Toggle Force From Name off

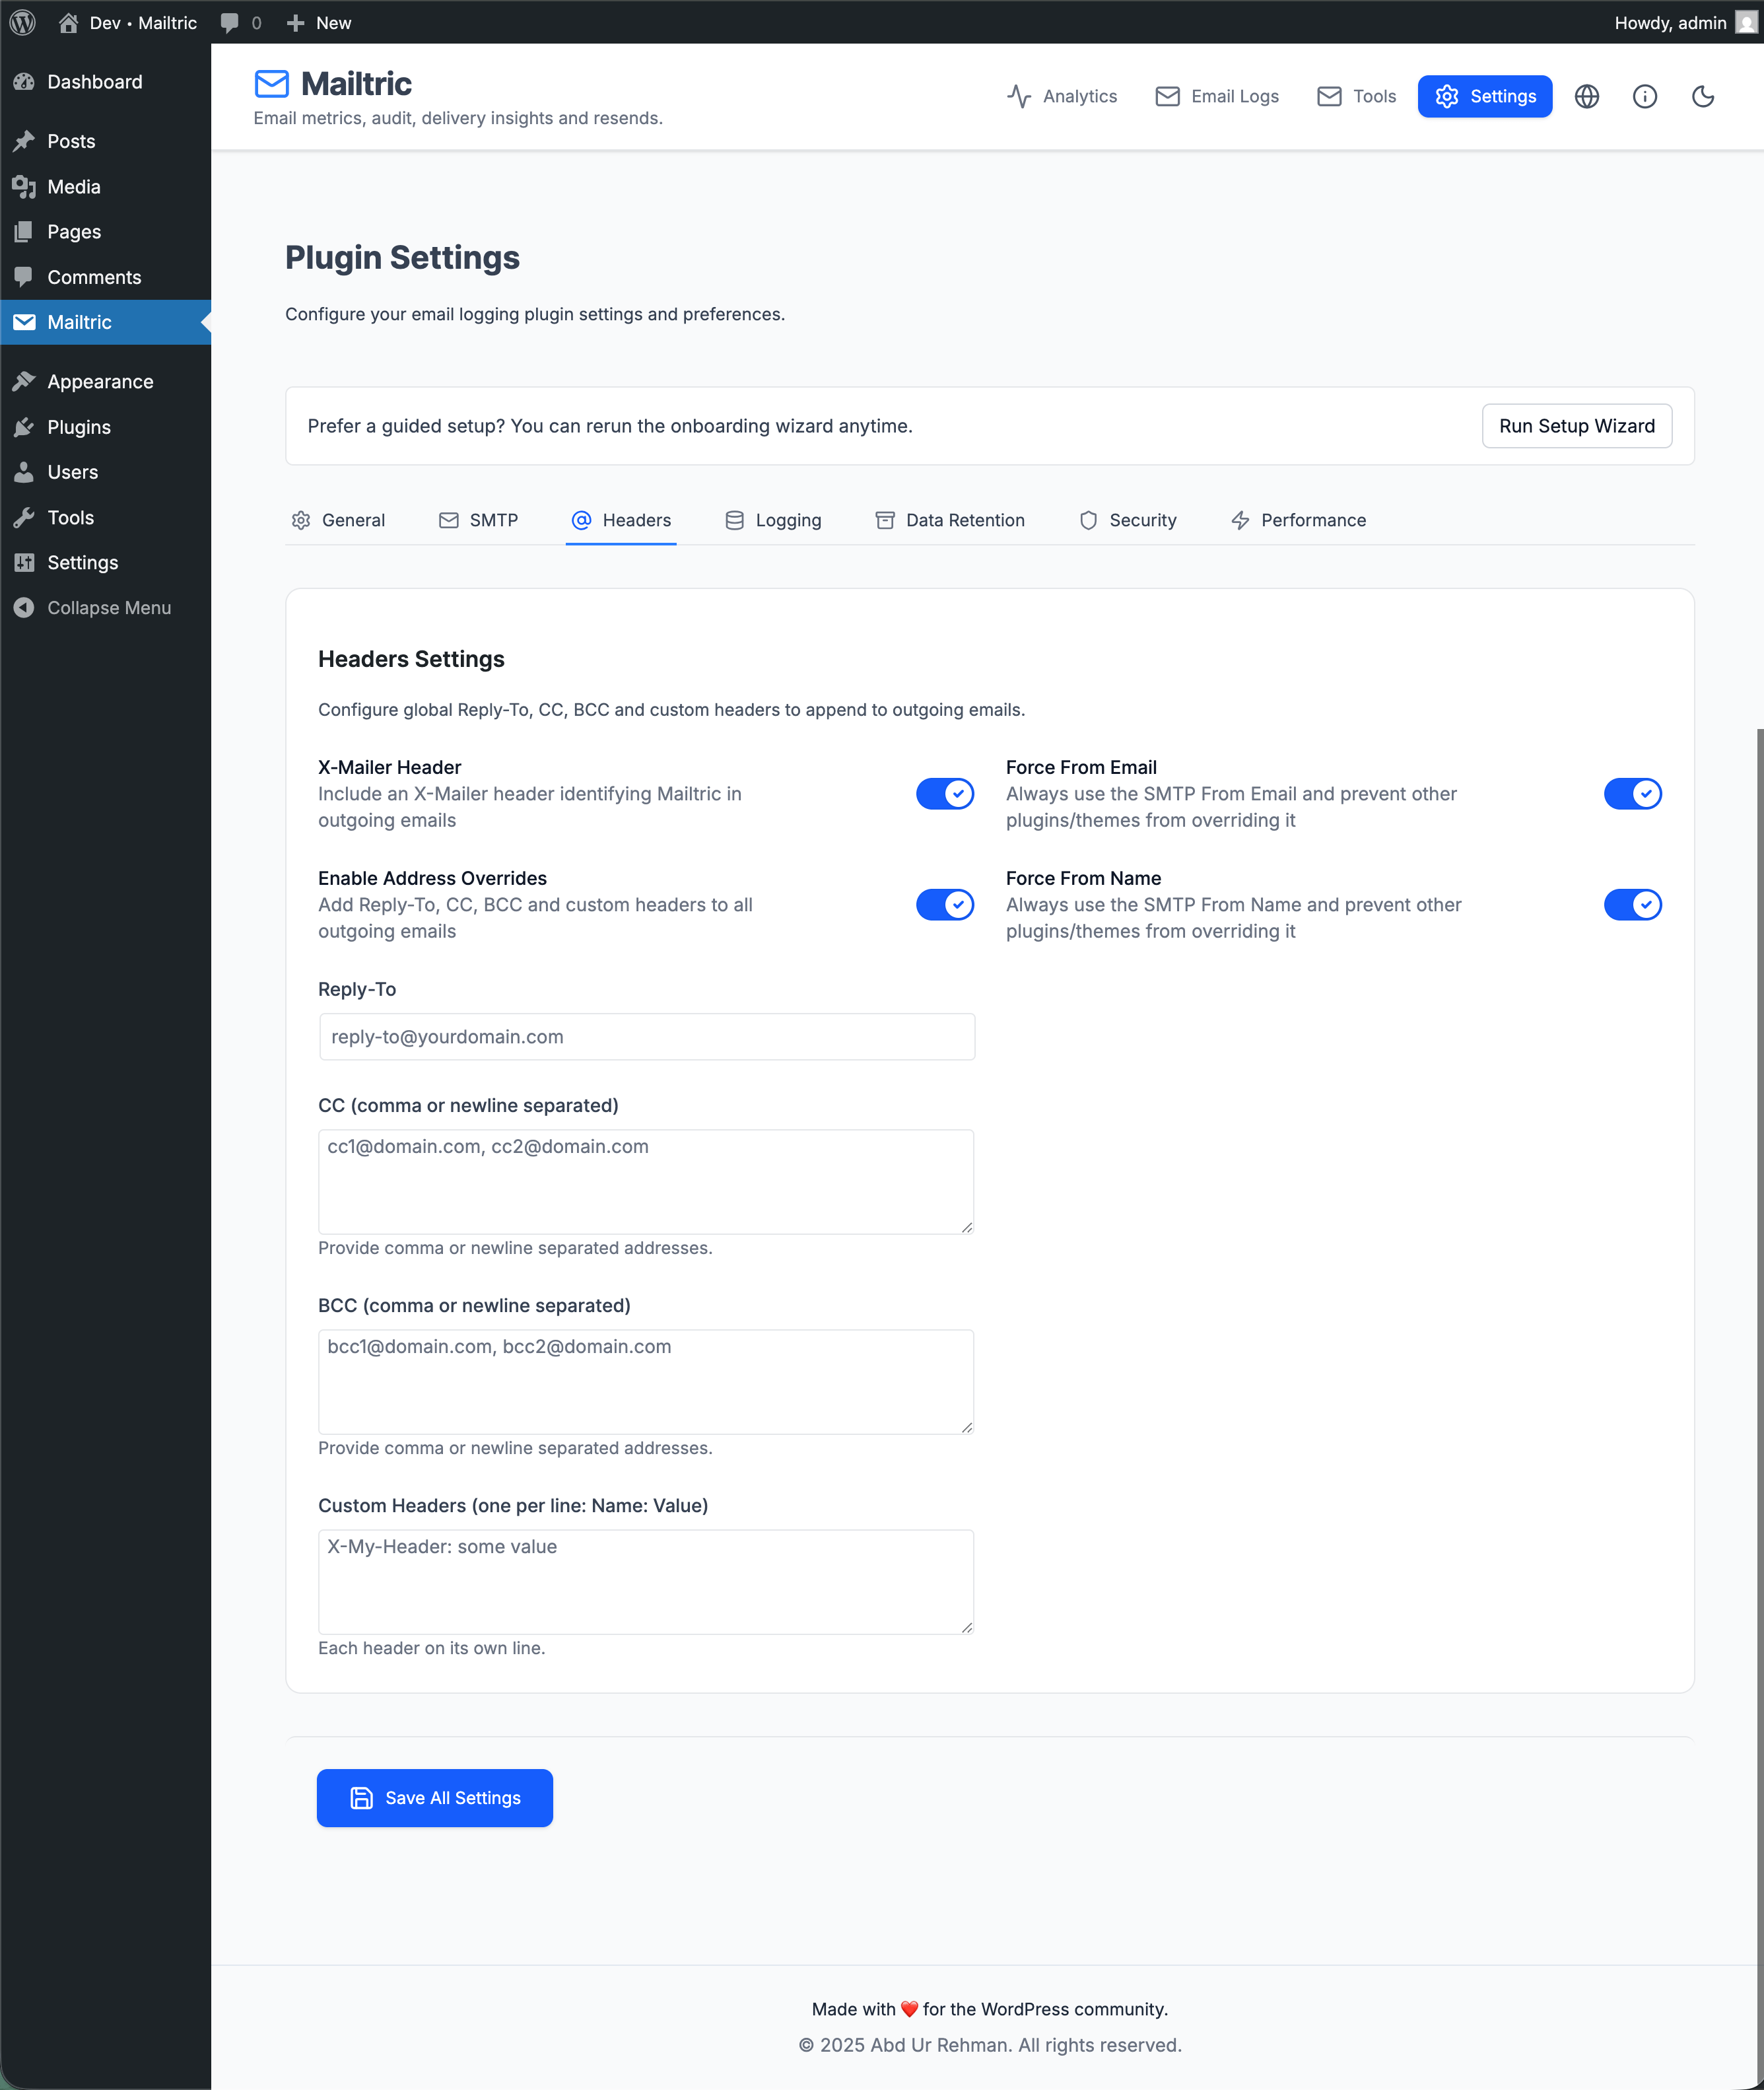click(1632, 904)
